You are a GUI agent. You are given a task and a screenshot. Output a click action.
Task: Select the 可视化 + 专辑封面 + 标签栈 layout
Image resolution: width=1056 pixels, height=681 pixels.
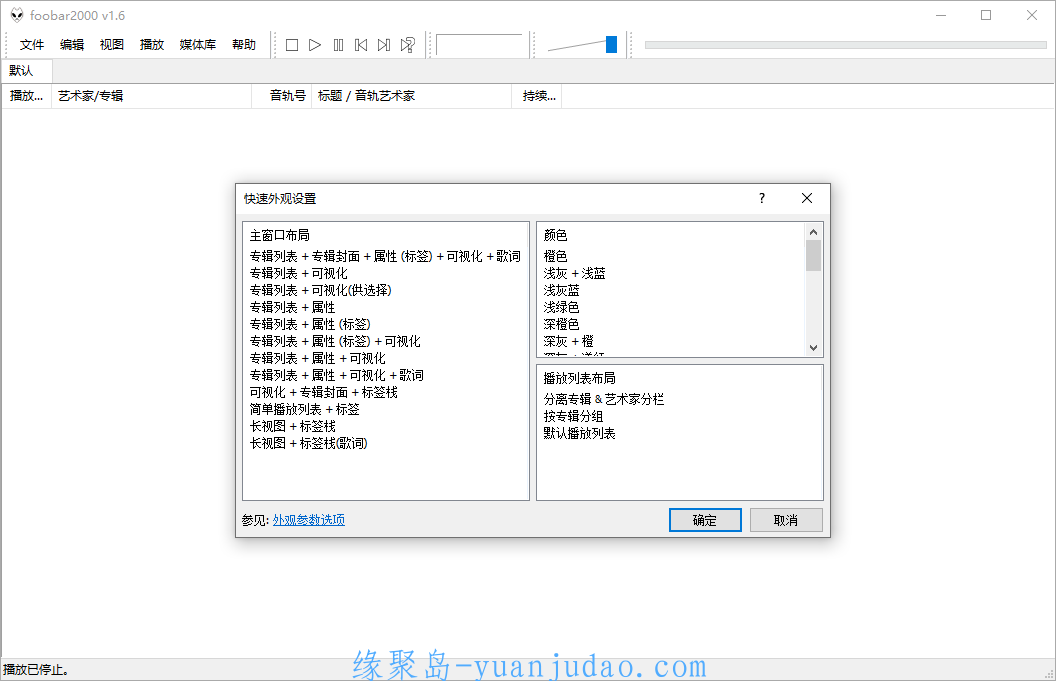tap(323, 392)
